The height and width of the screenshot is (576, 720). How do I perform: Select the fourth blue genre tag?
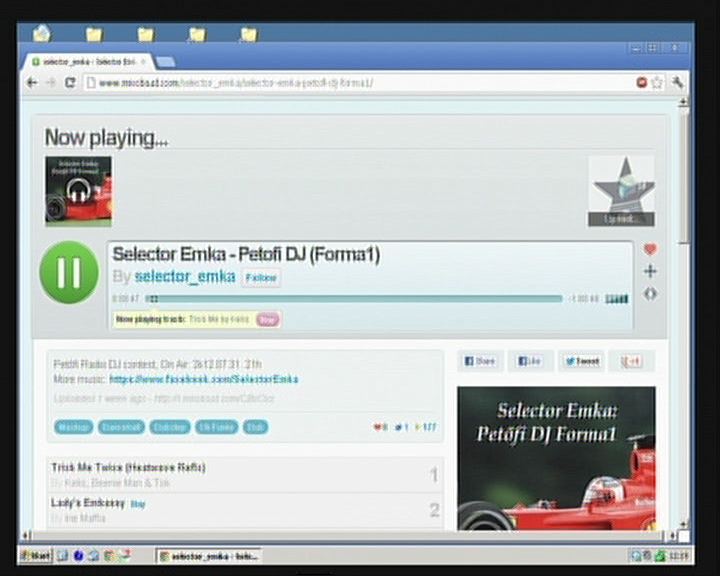click(x=217, y=427)
